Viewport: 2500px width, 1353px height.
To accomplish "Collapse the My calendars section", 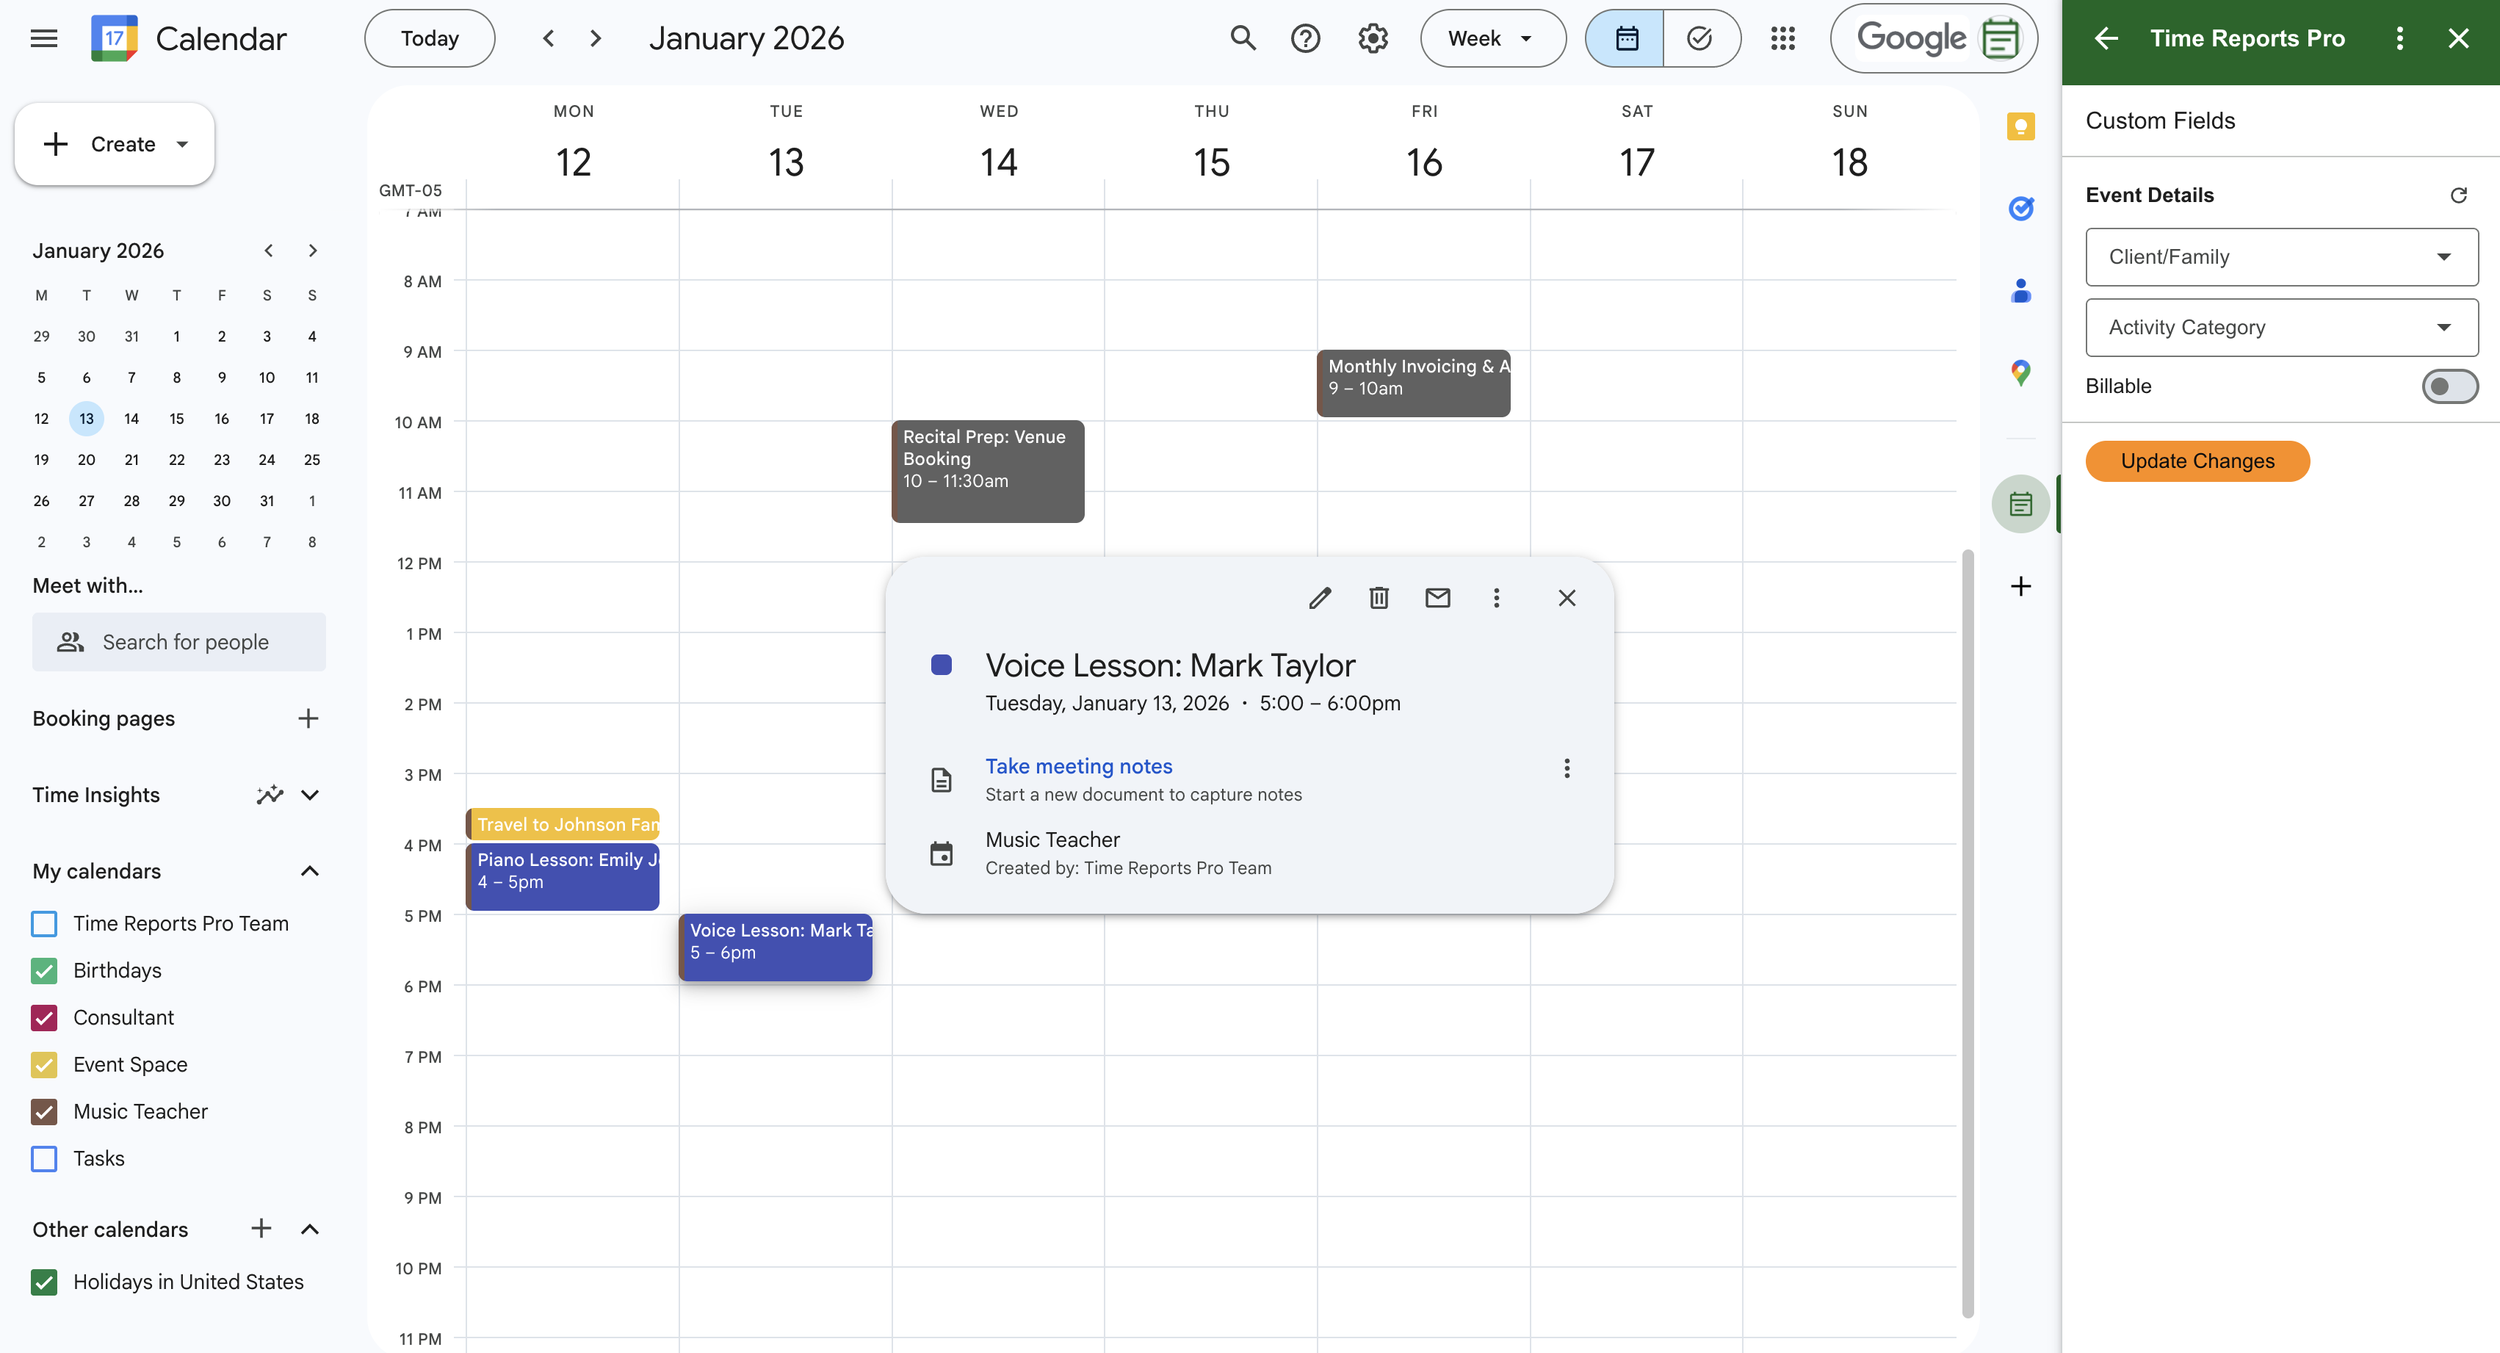I will point(310,870).
